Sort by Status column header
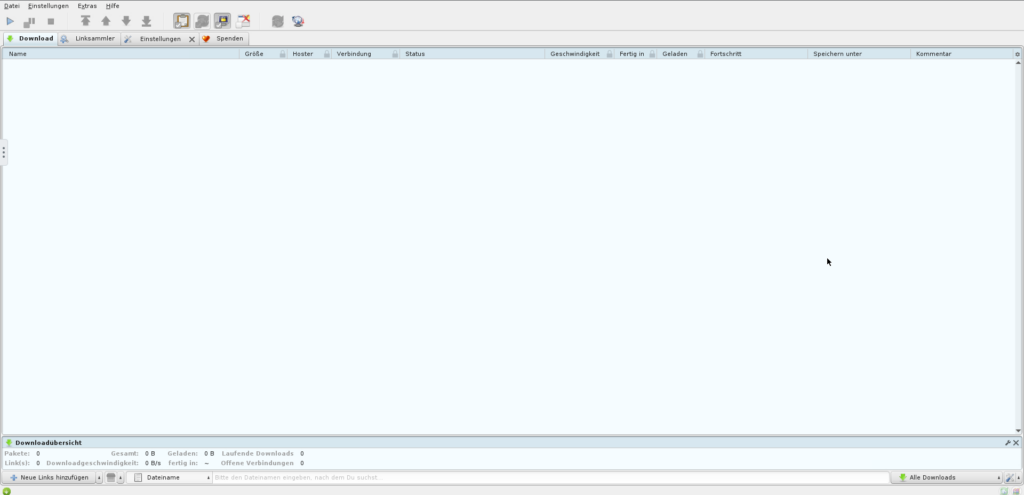This screenshot has height=495, width=1024. [472, 54]
